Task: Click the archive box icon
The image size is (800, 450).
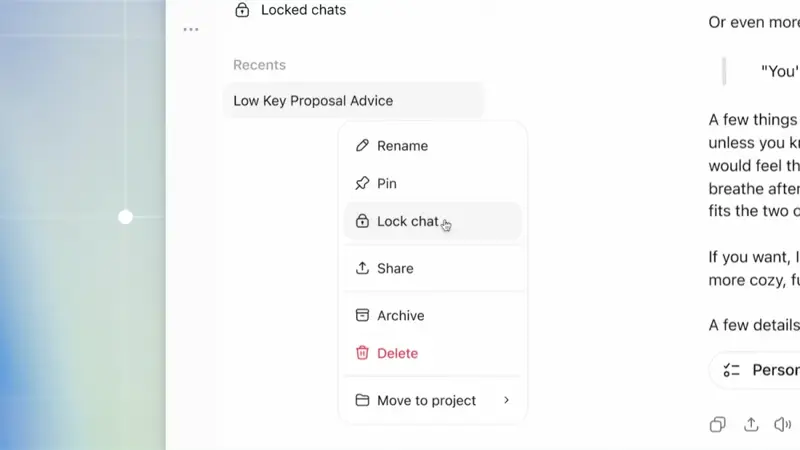Action: pyautogui.click(x=362, y=315)
